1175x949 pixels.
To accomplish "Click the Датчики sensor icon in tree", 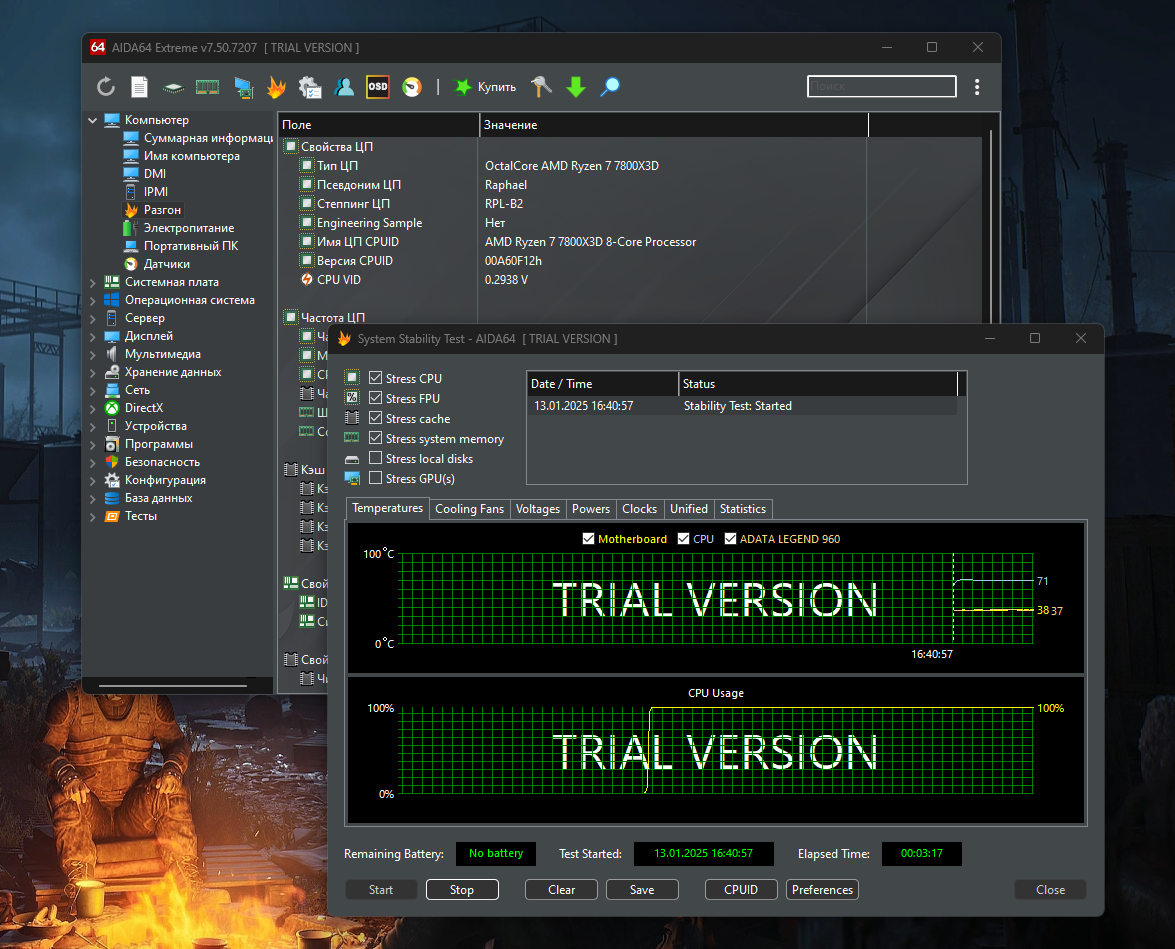I will click(131, 264).
